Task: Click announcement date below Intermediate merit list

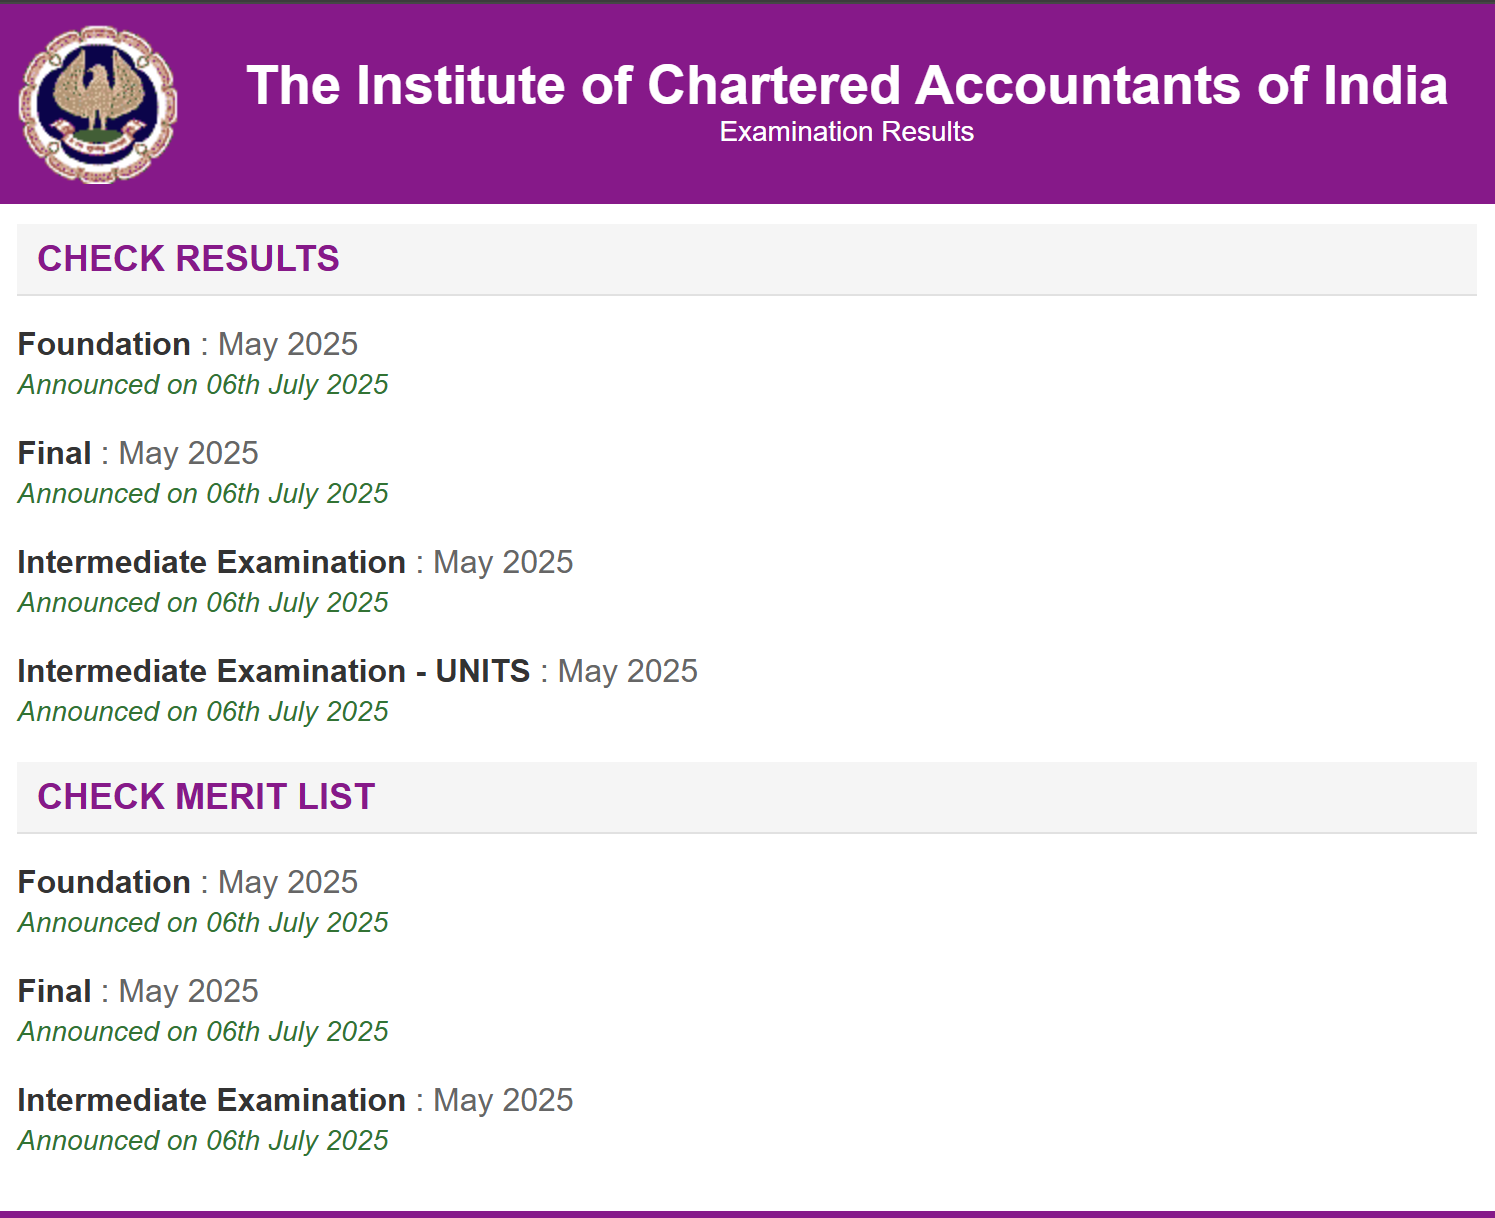Action: [203, 1141]
